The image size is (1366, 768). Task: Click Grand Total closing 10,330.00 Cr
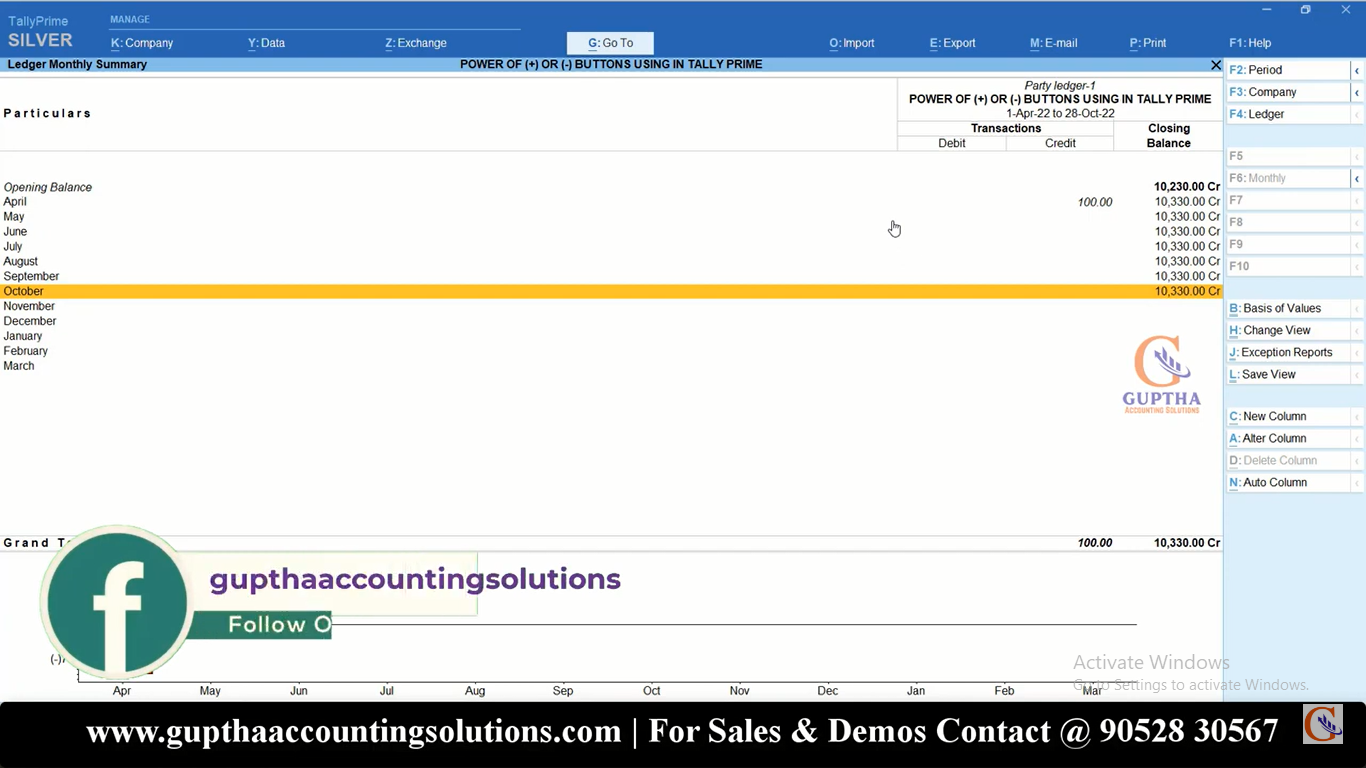[x=1187, y=543]
